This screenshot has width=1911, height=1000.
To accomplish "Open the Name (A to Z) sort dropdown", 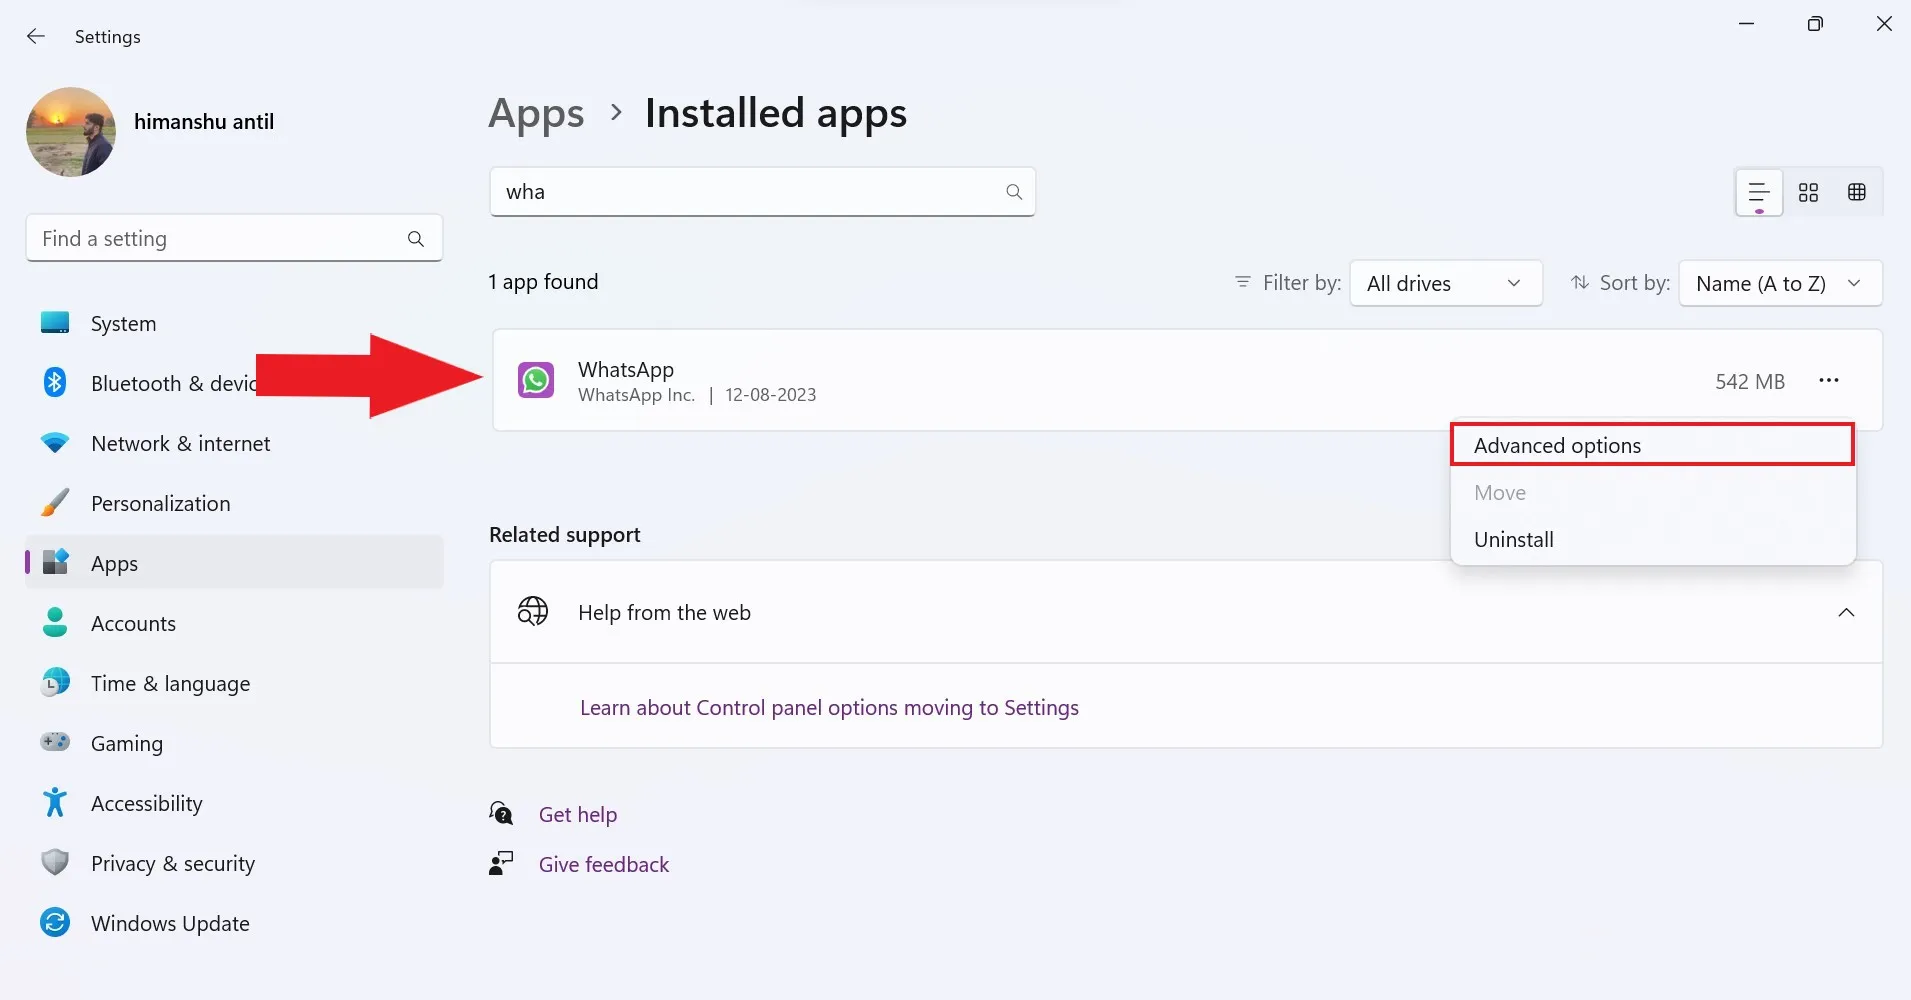I will click(x=1779, y=283).
